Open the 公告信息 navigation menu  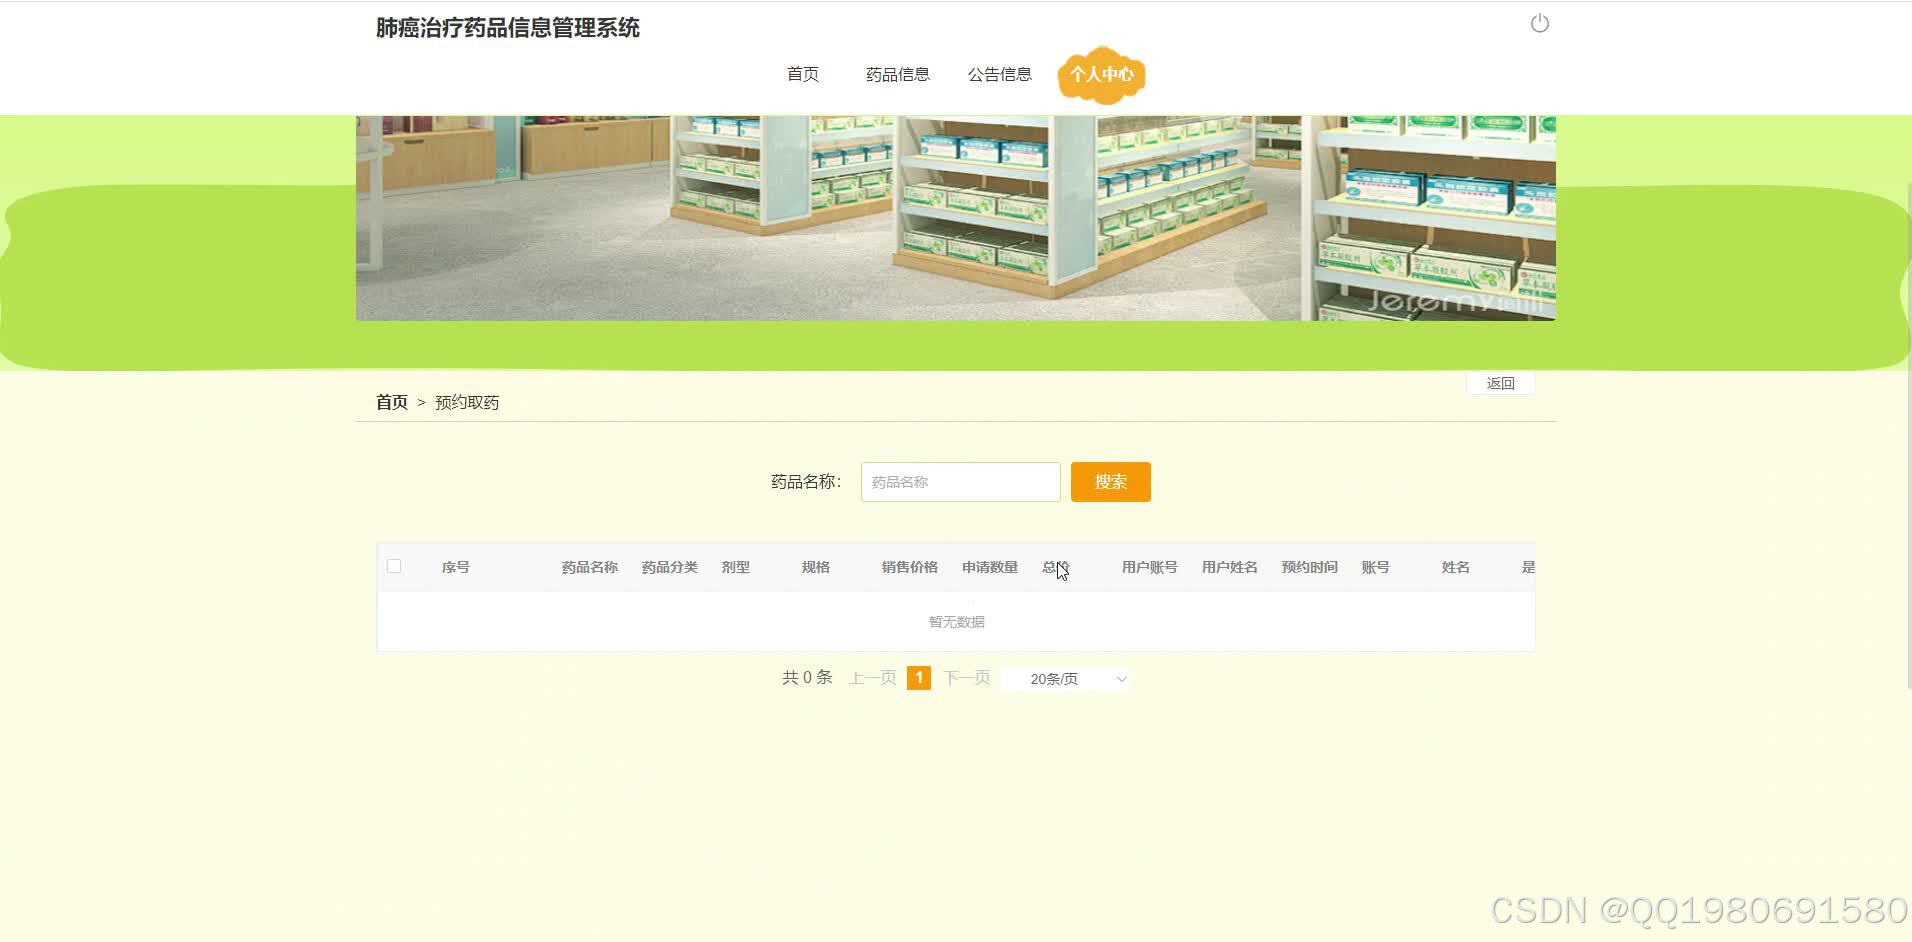1000,73
